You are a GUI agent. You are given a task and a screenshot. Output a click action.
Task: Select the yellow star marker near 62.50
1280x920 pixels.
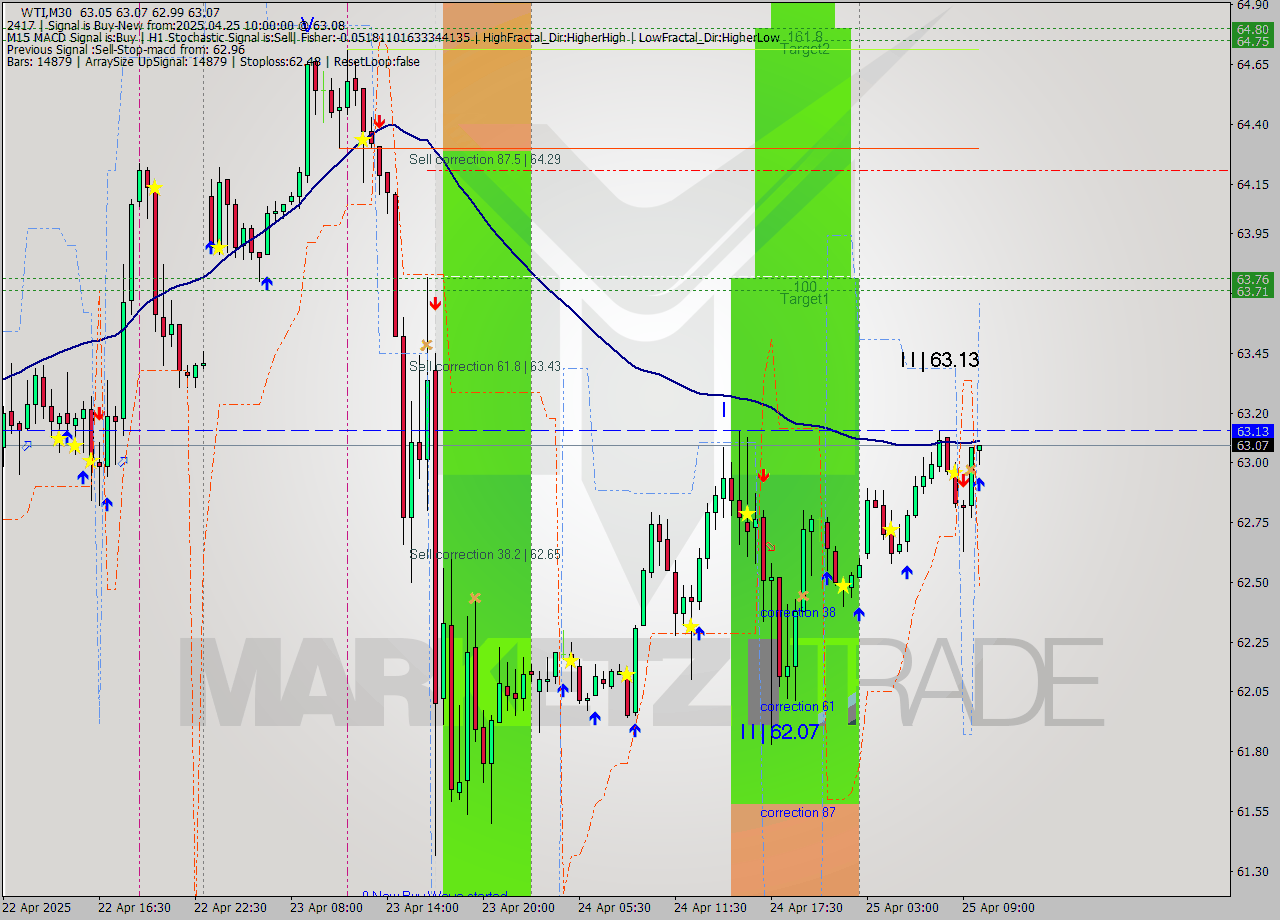pyautogui.click(x=845, y=585)
